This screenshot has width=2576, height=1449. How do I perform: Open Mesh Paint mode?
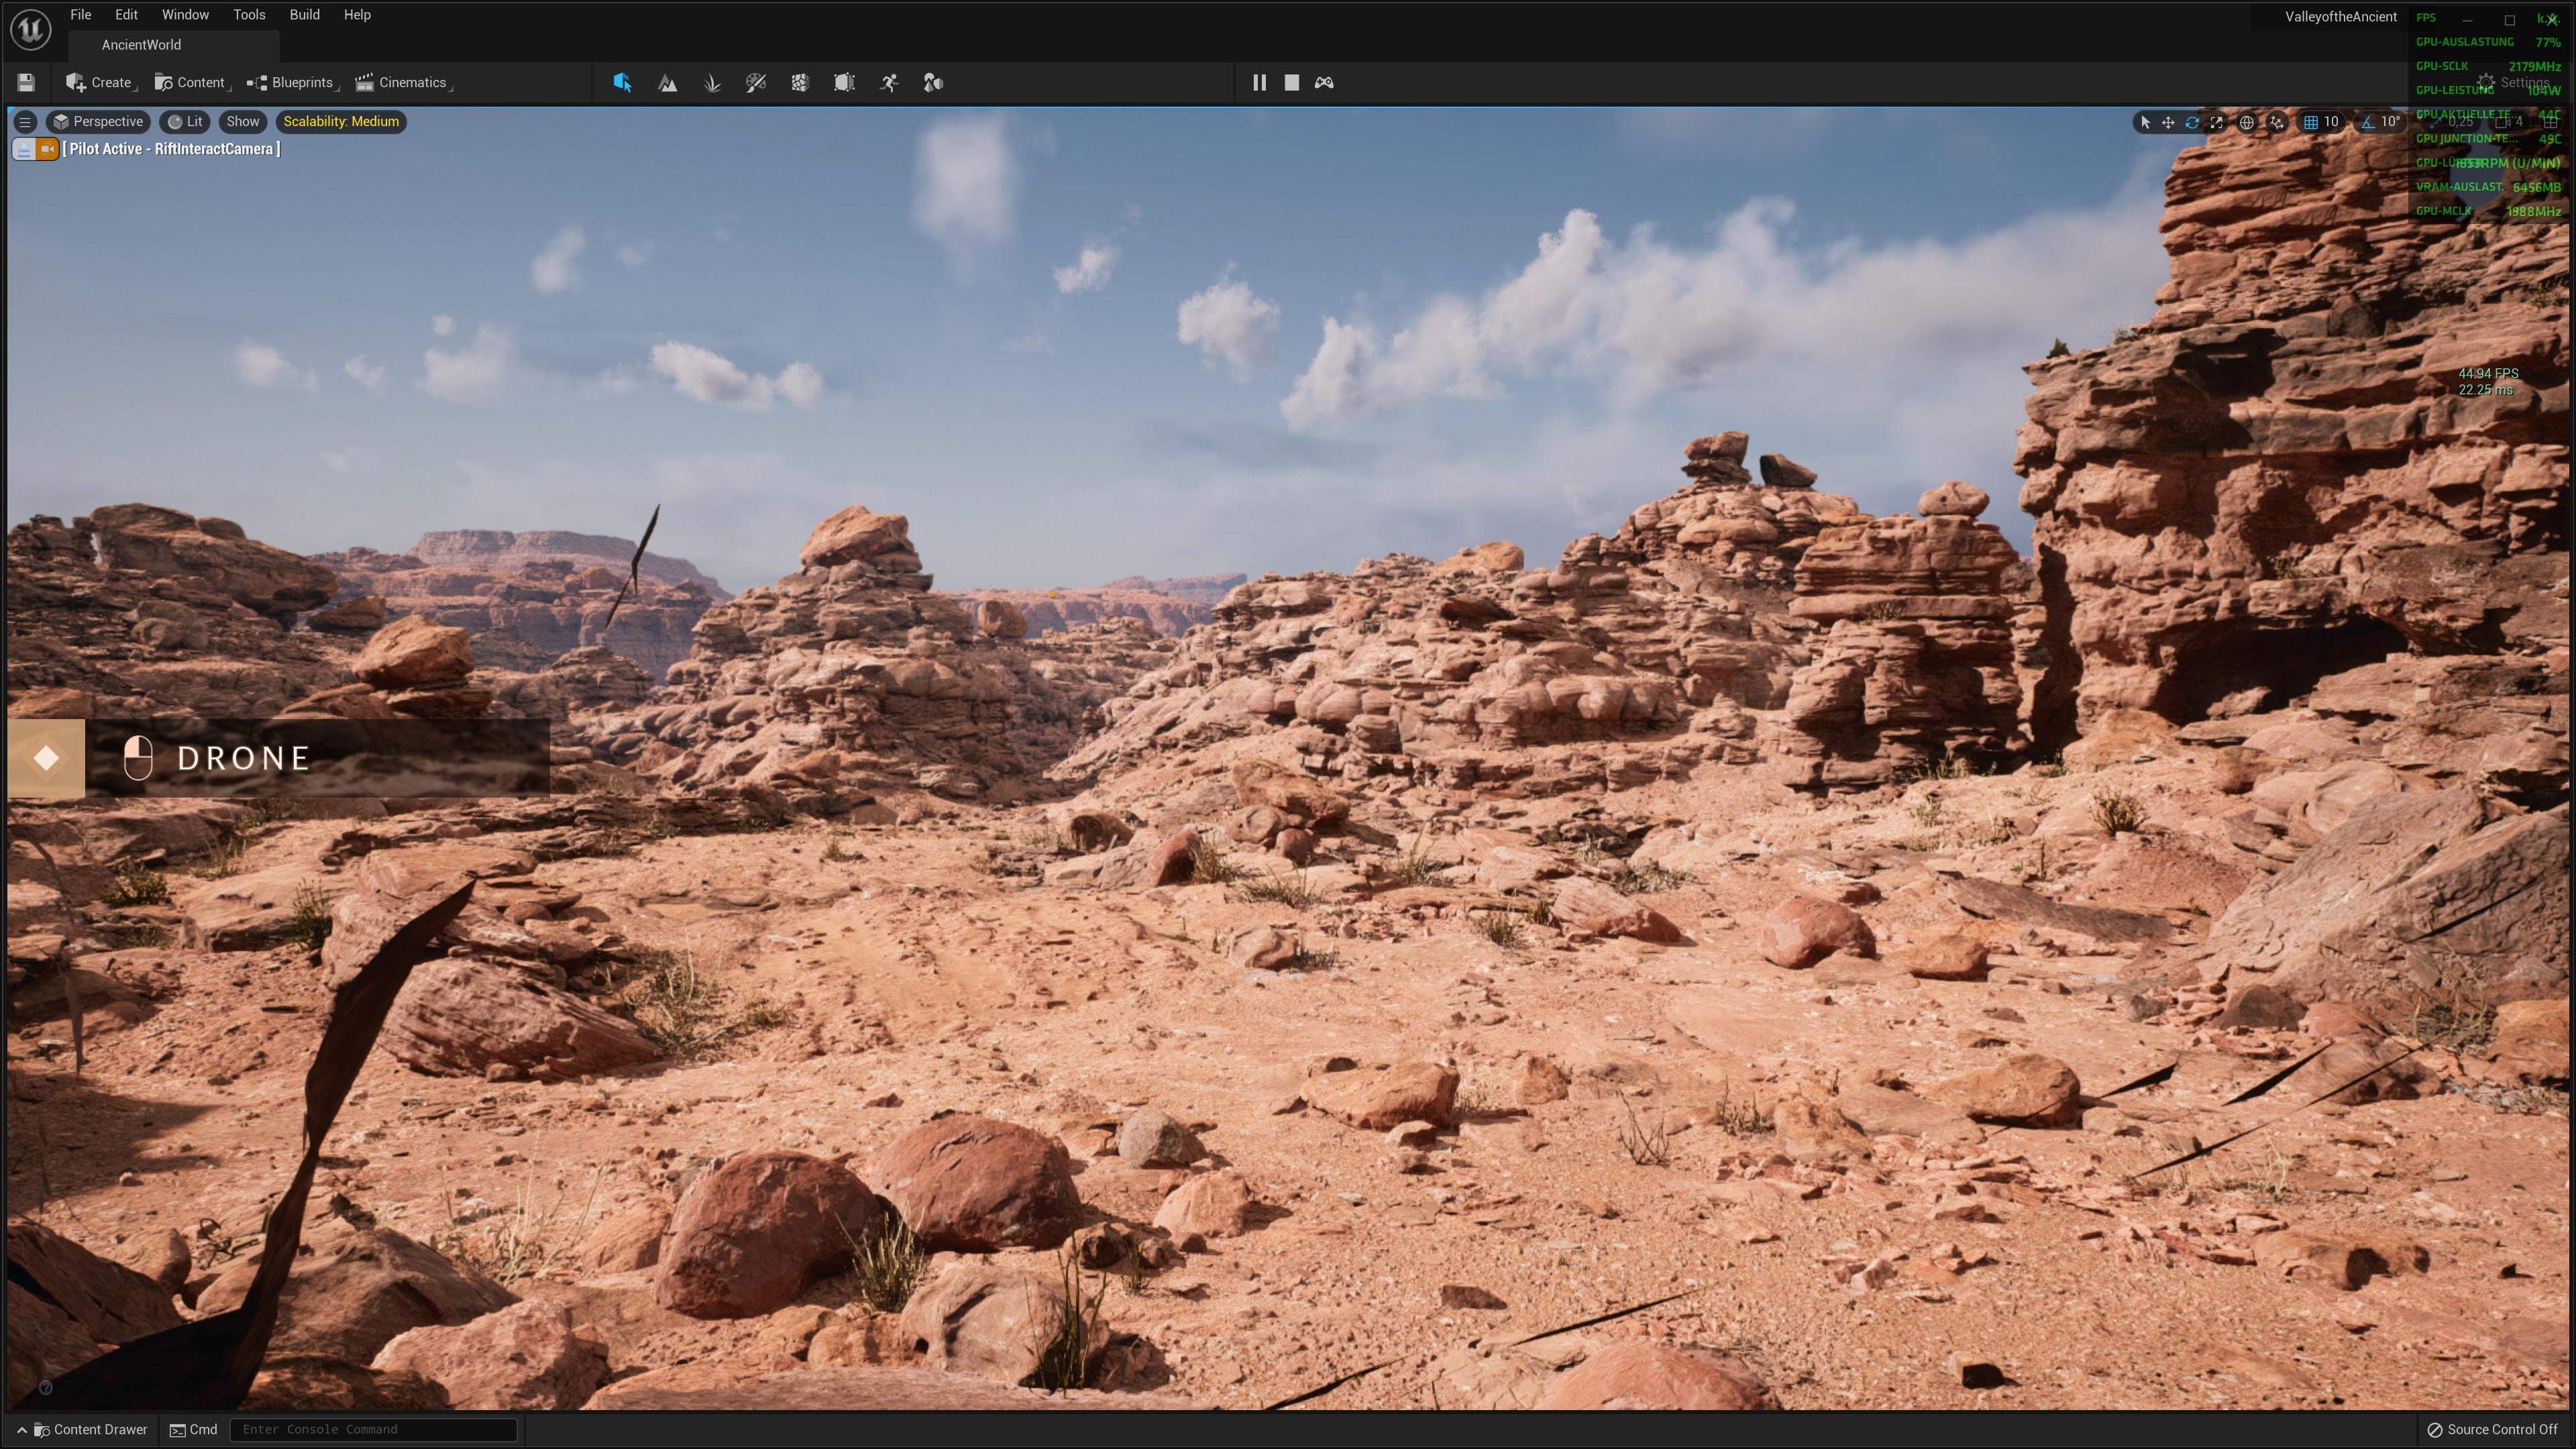pyautogui.click(x=756, y=83)
